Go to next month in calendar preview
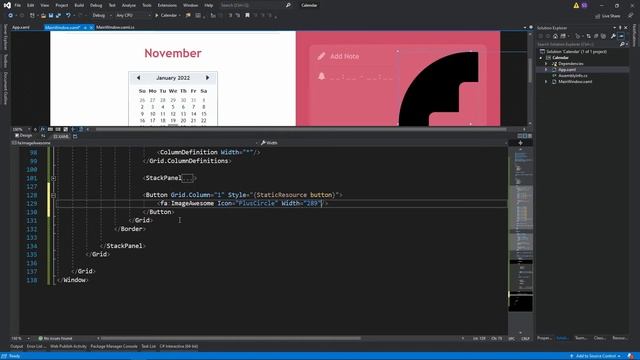This screenshot has height=360, width=640. [x=207, y=78]
